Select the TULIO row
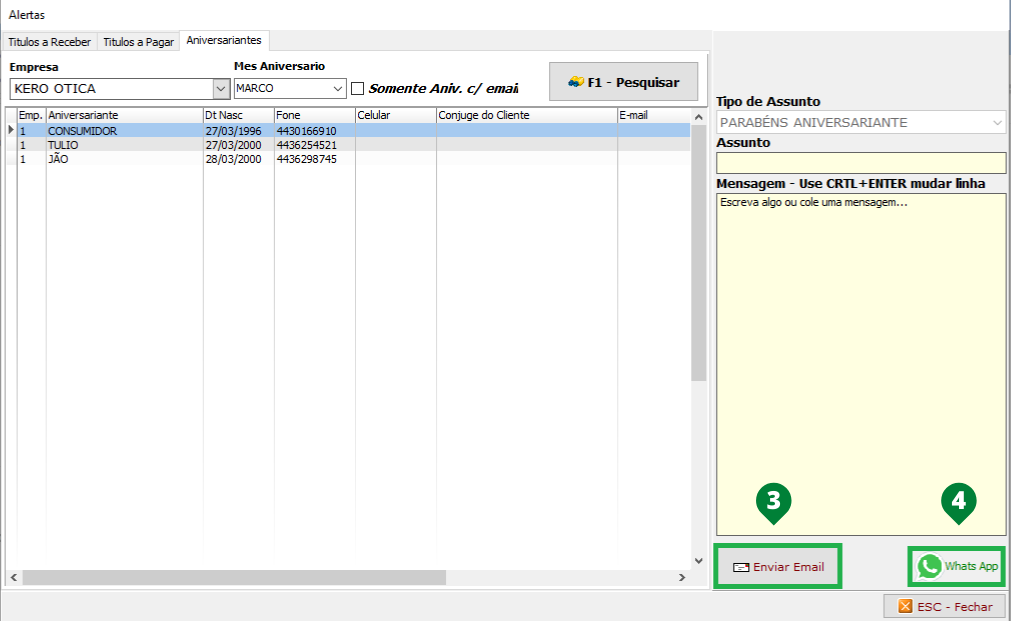This screenshot has height=621, width=1011. click(353, 145)
